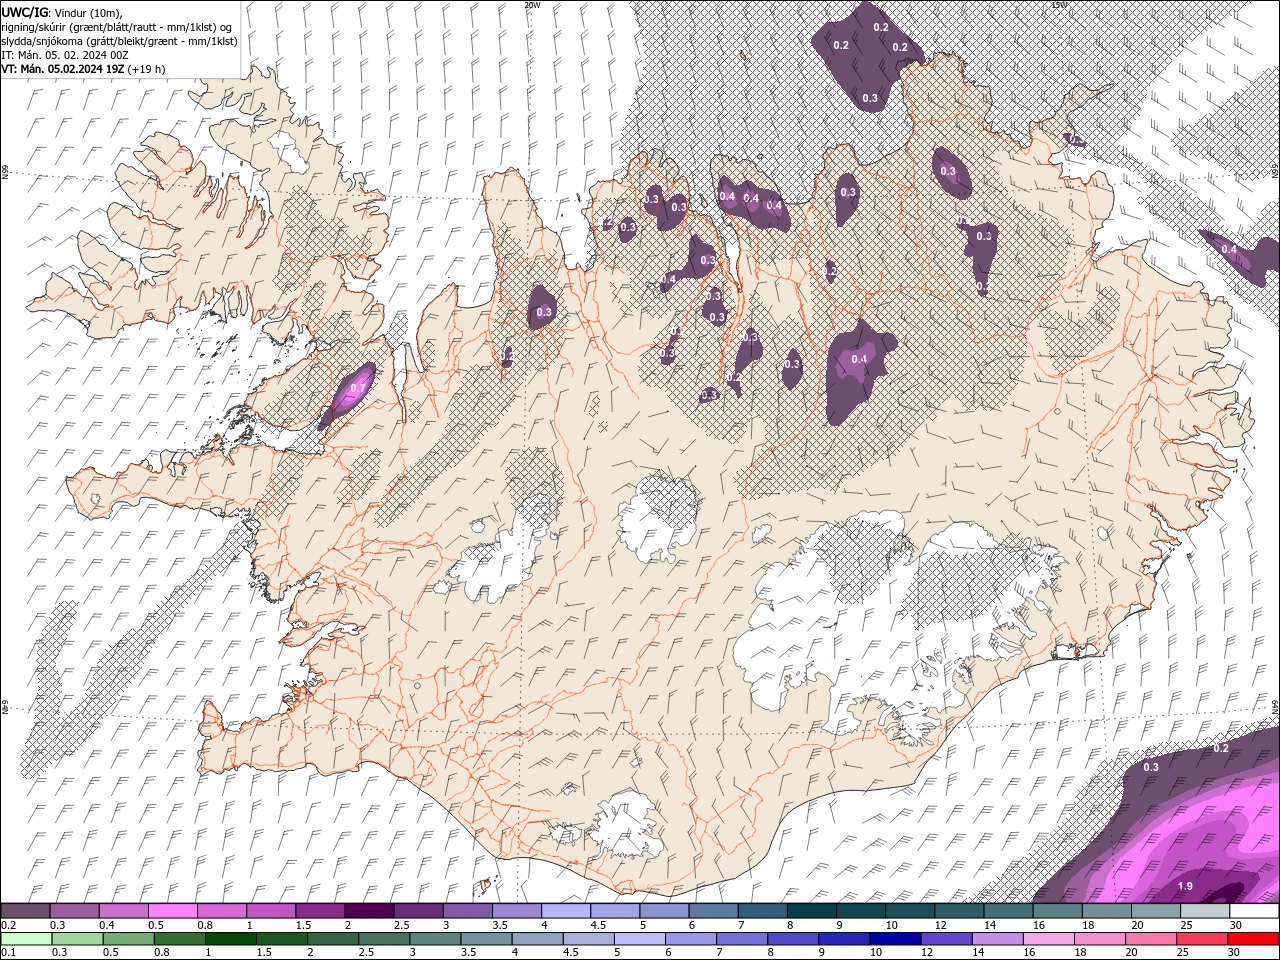
Task: Pick the darkest purple swatch labeled 2
Action: coord(369,911)
